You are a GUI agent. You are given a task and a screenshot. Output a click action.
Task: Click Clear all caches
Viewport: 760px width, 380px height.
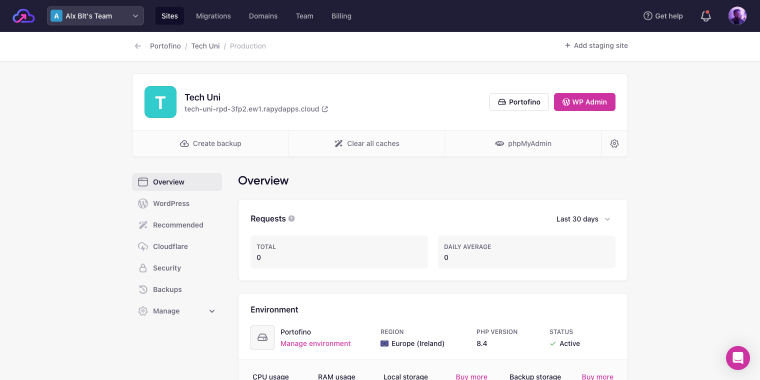click(366, 143)
